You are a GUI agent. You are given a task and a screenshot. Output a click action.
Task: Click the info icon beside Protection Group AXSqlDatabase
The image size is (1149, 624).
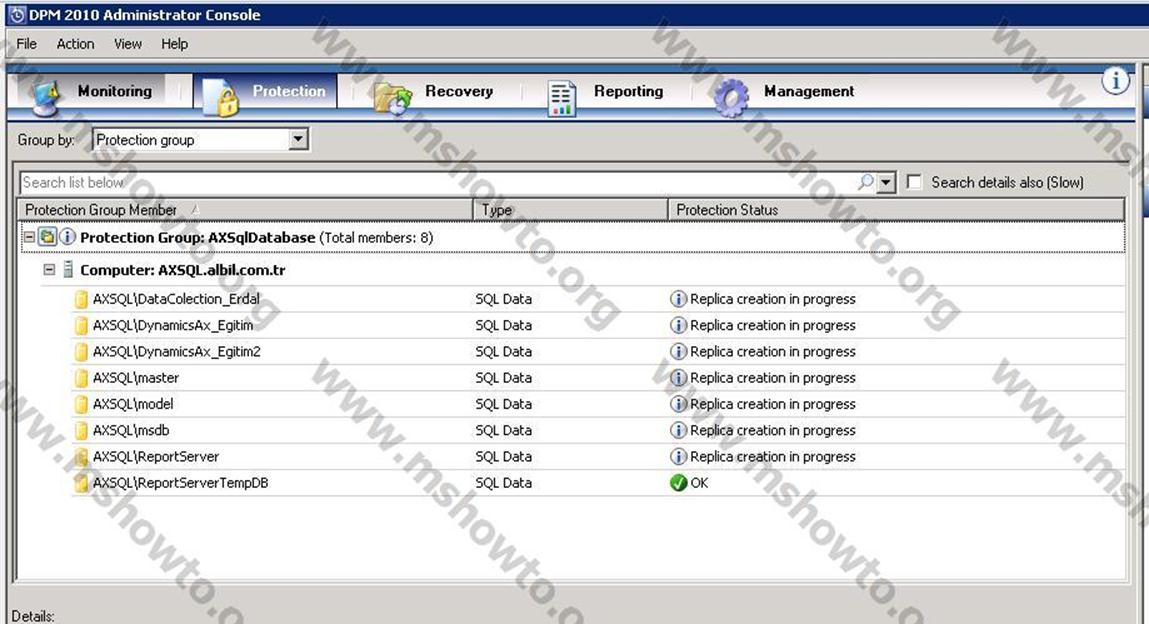tap(67, 237)
